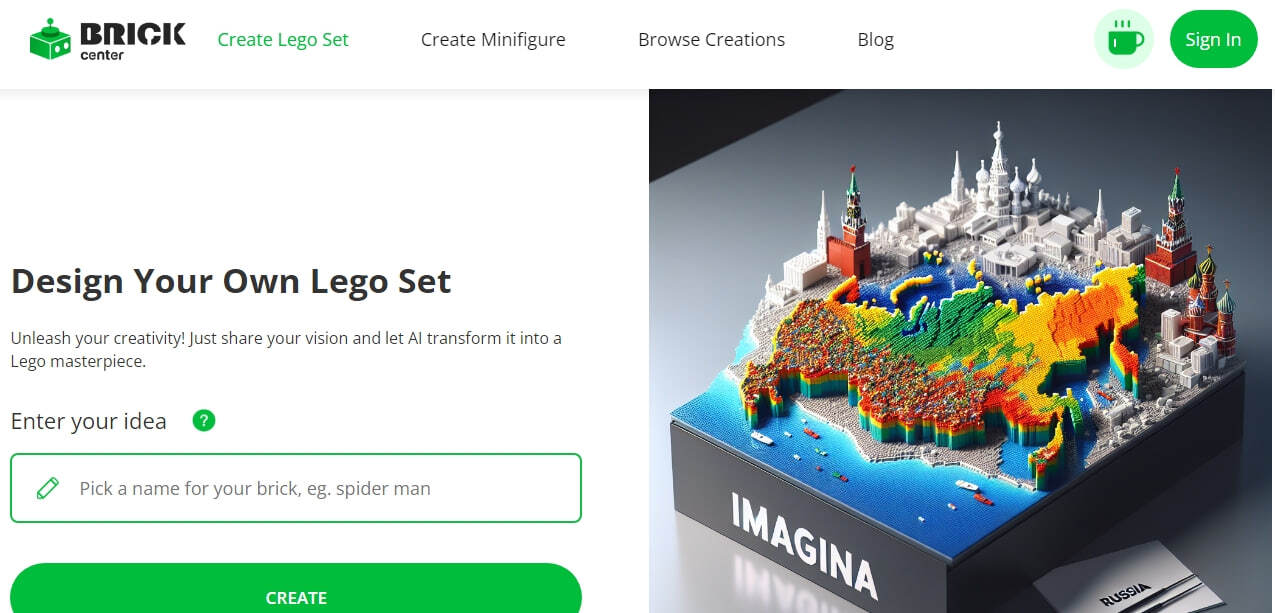Open the Create Lego Set page
This screenshot has height=613, width=1275.
click(283, 40)
